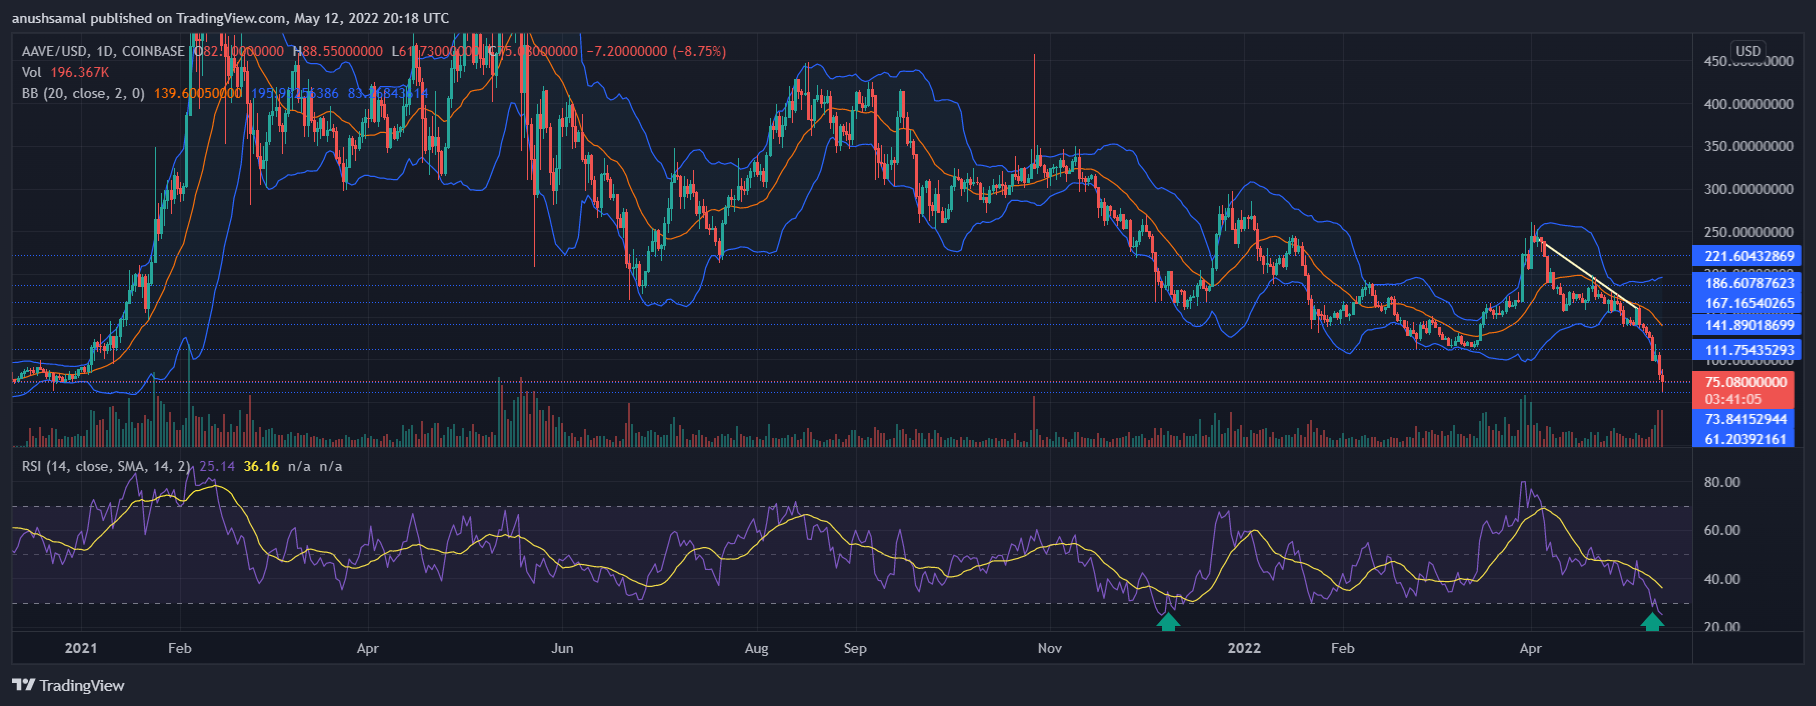The image size is (1816, 706).
Task: Click the red current price label 75.08
Action: coord(1745,382)
